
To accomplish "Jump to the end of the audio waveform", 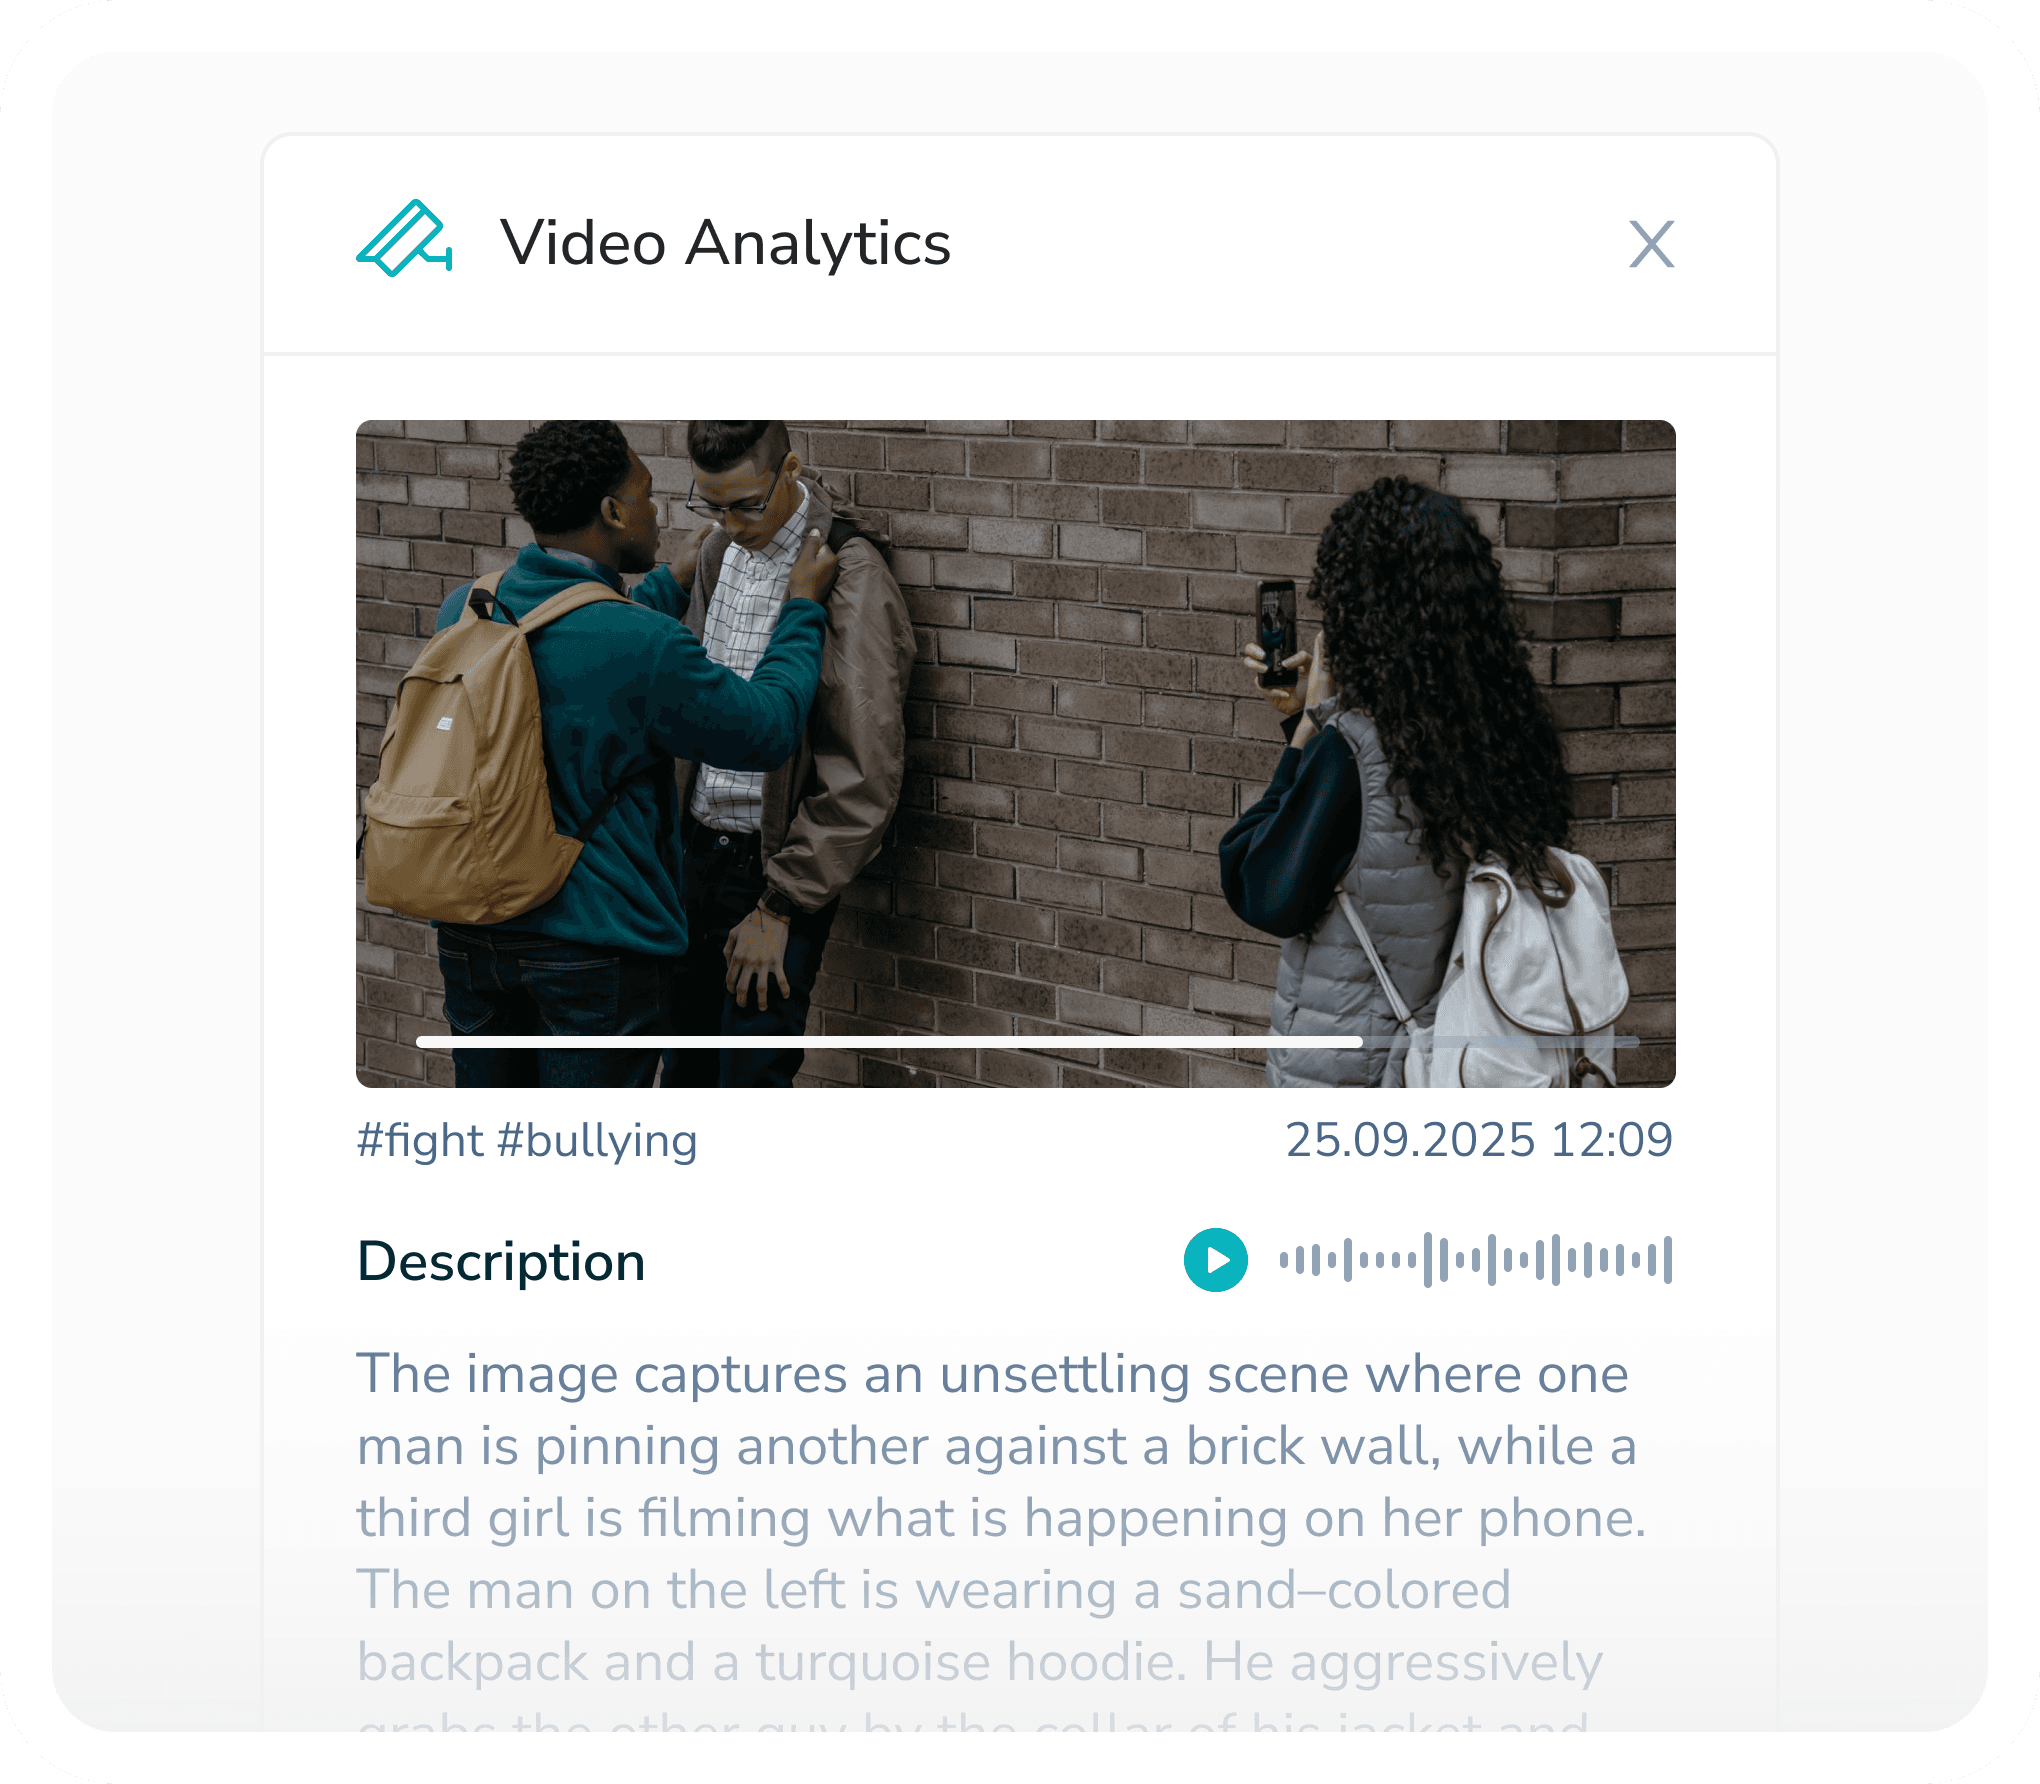I will pos(1667,1260).
